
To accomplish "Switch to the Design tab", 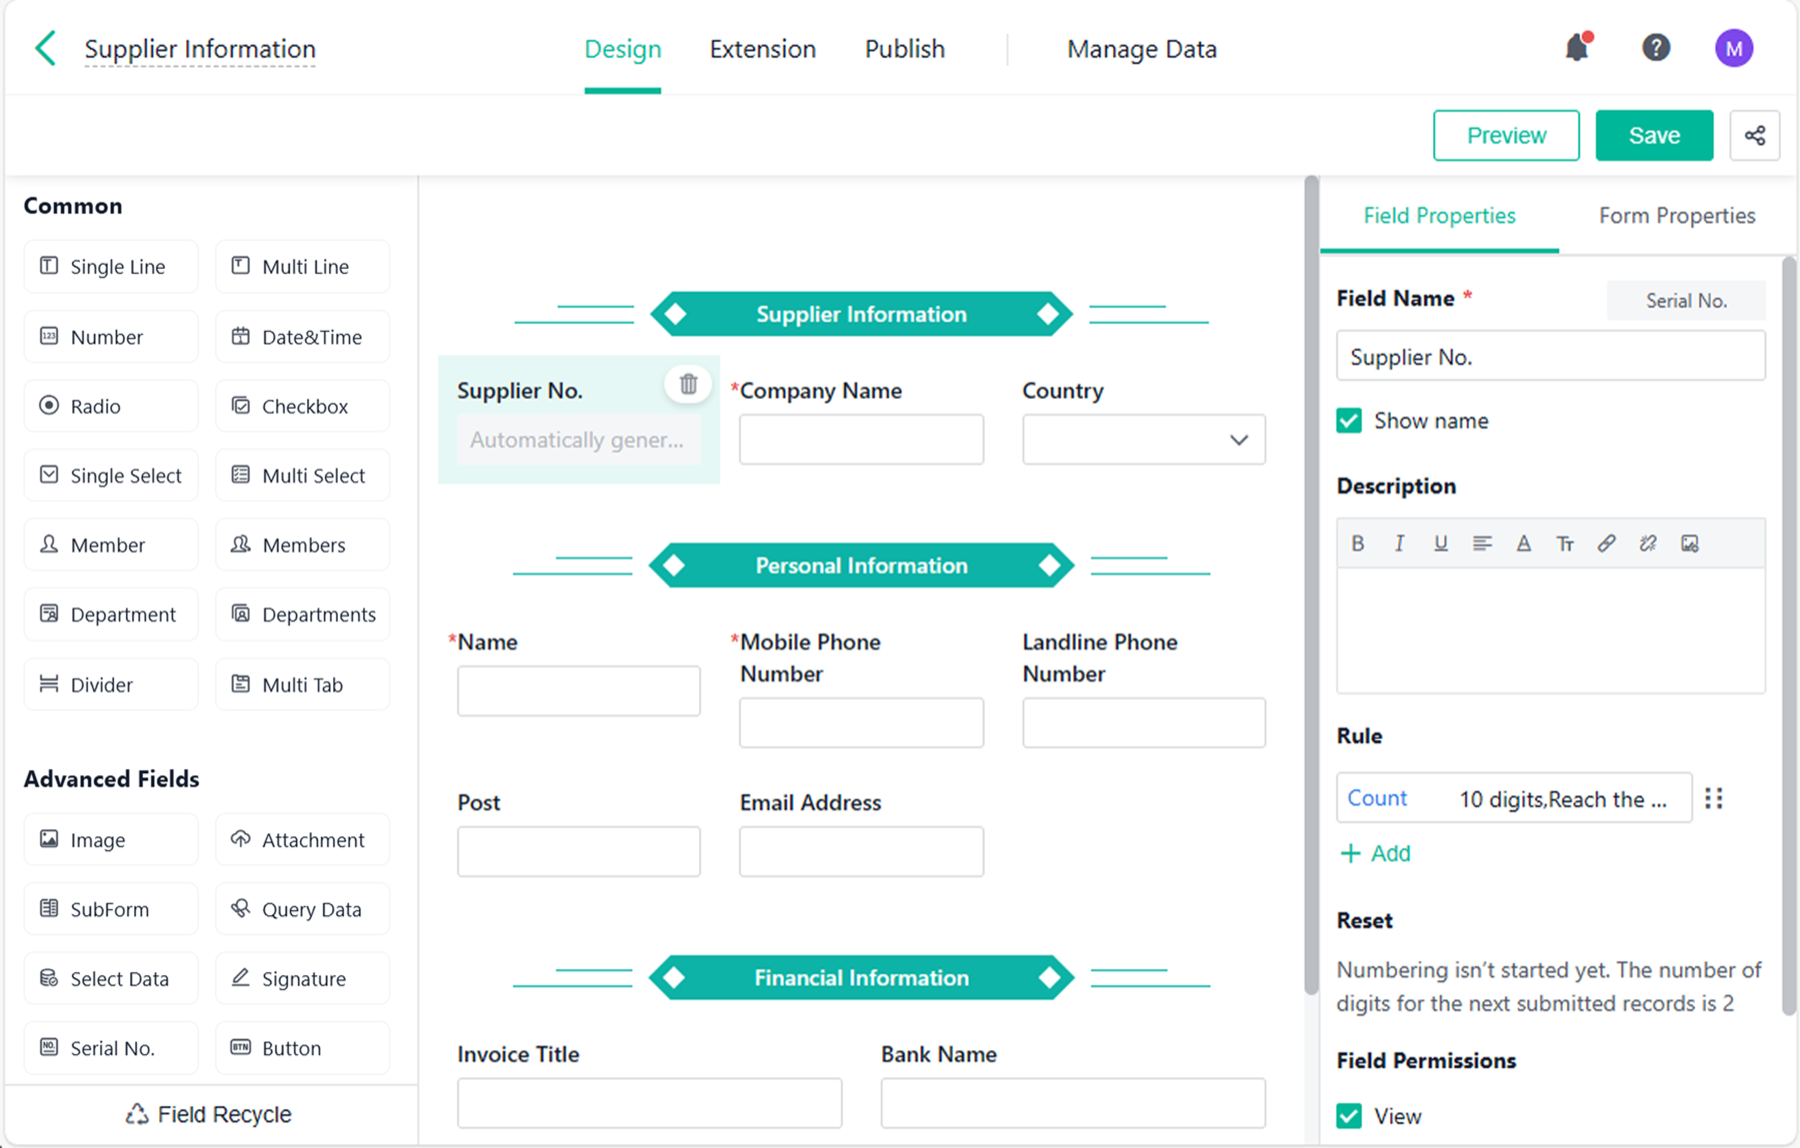I will 622,49.
